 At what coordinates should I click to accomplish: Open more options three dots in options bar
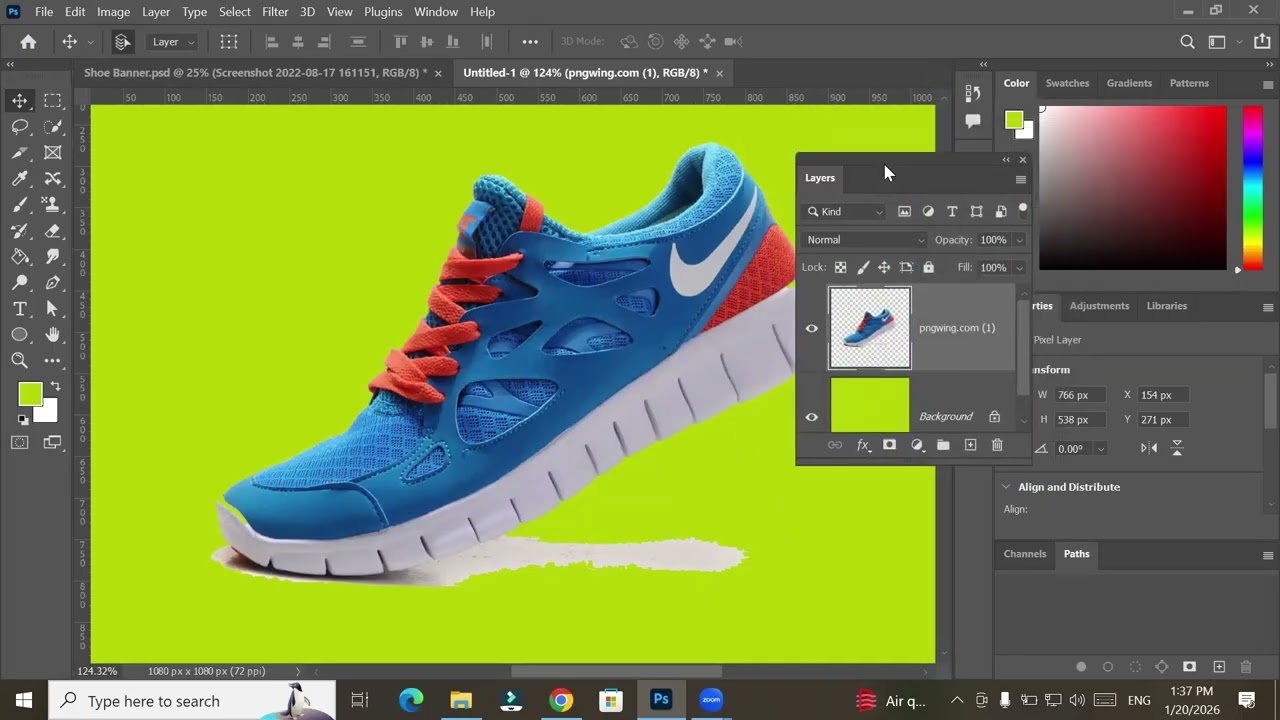[x=530, y=42]
